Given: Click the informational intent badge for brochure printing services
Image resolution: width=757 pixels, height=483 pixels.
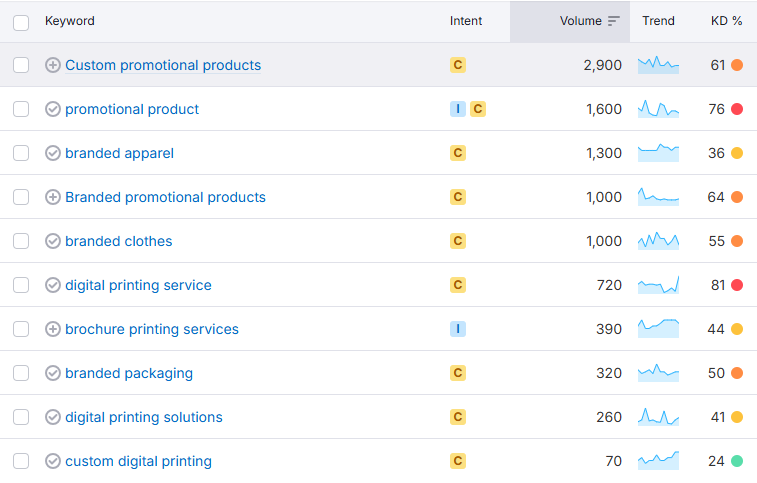Looking at the screenshot, I should point(458,329).
